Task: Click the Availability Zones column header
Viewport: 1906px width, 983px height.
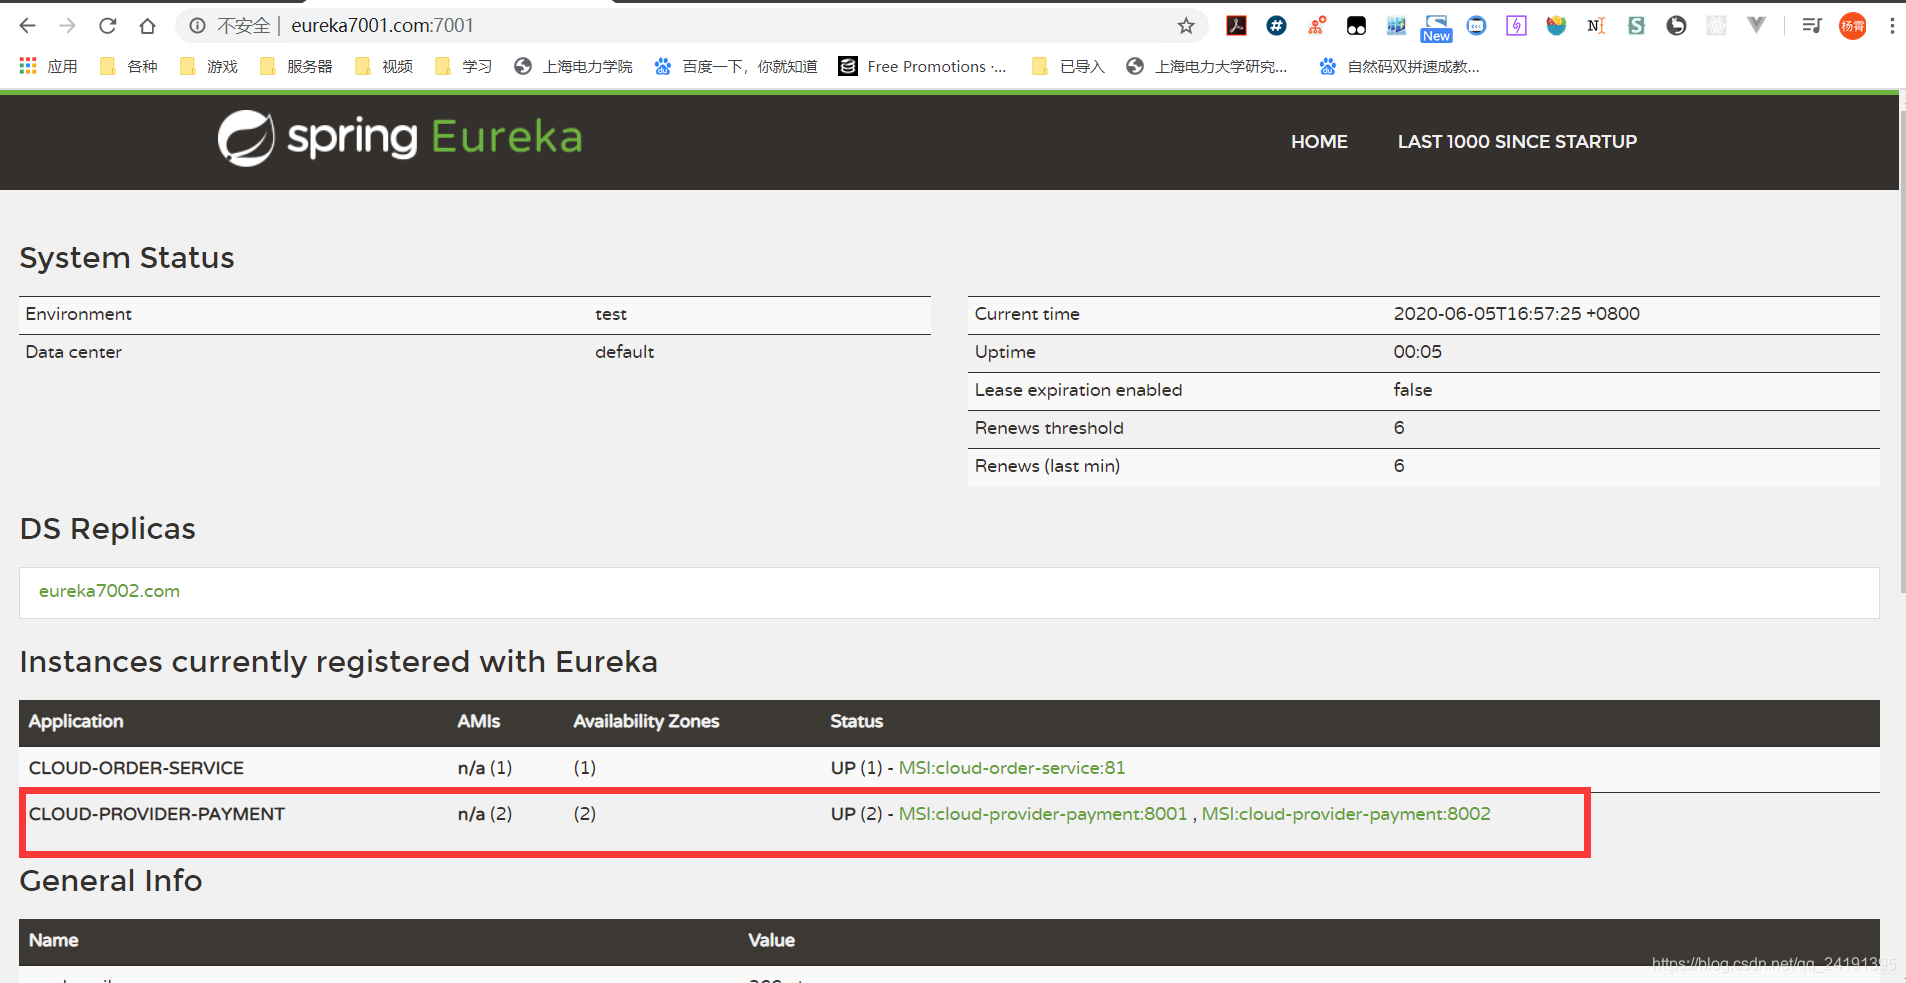Action: (x=646, y=721)
